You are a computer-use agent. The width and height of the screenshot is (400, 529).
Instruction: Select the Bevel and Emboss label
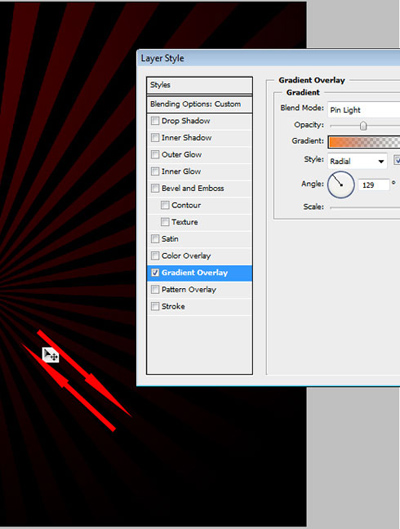[x=193, y=188]
